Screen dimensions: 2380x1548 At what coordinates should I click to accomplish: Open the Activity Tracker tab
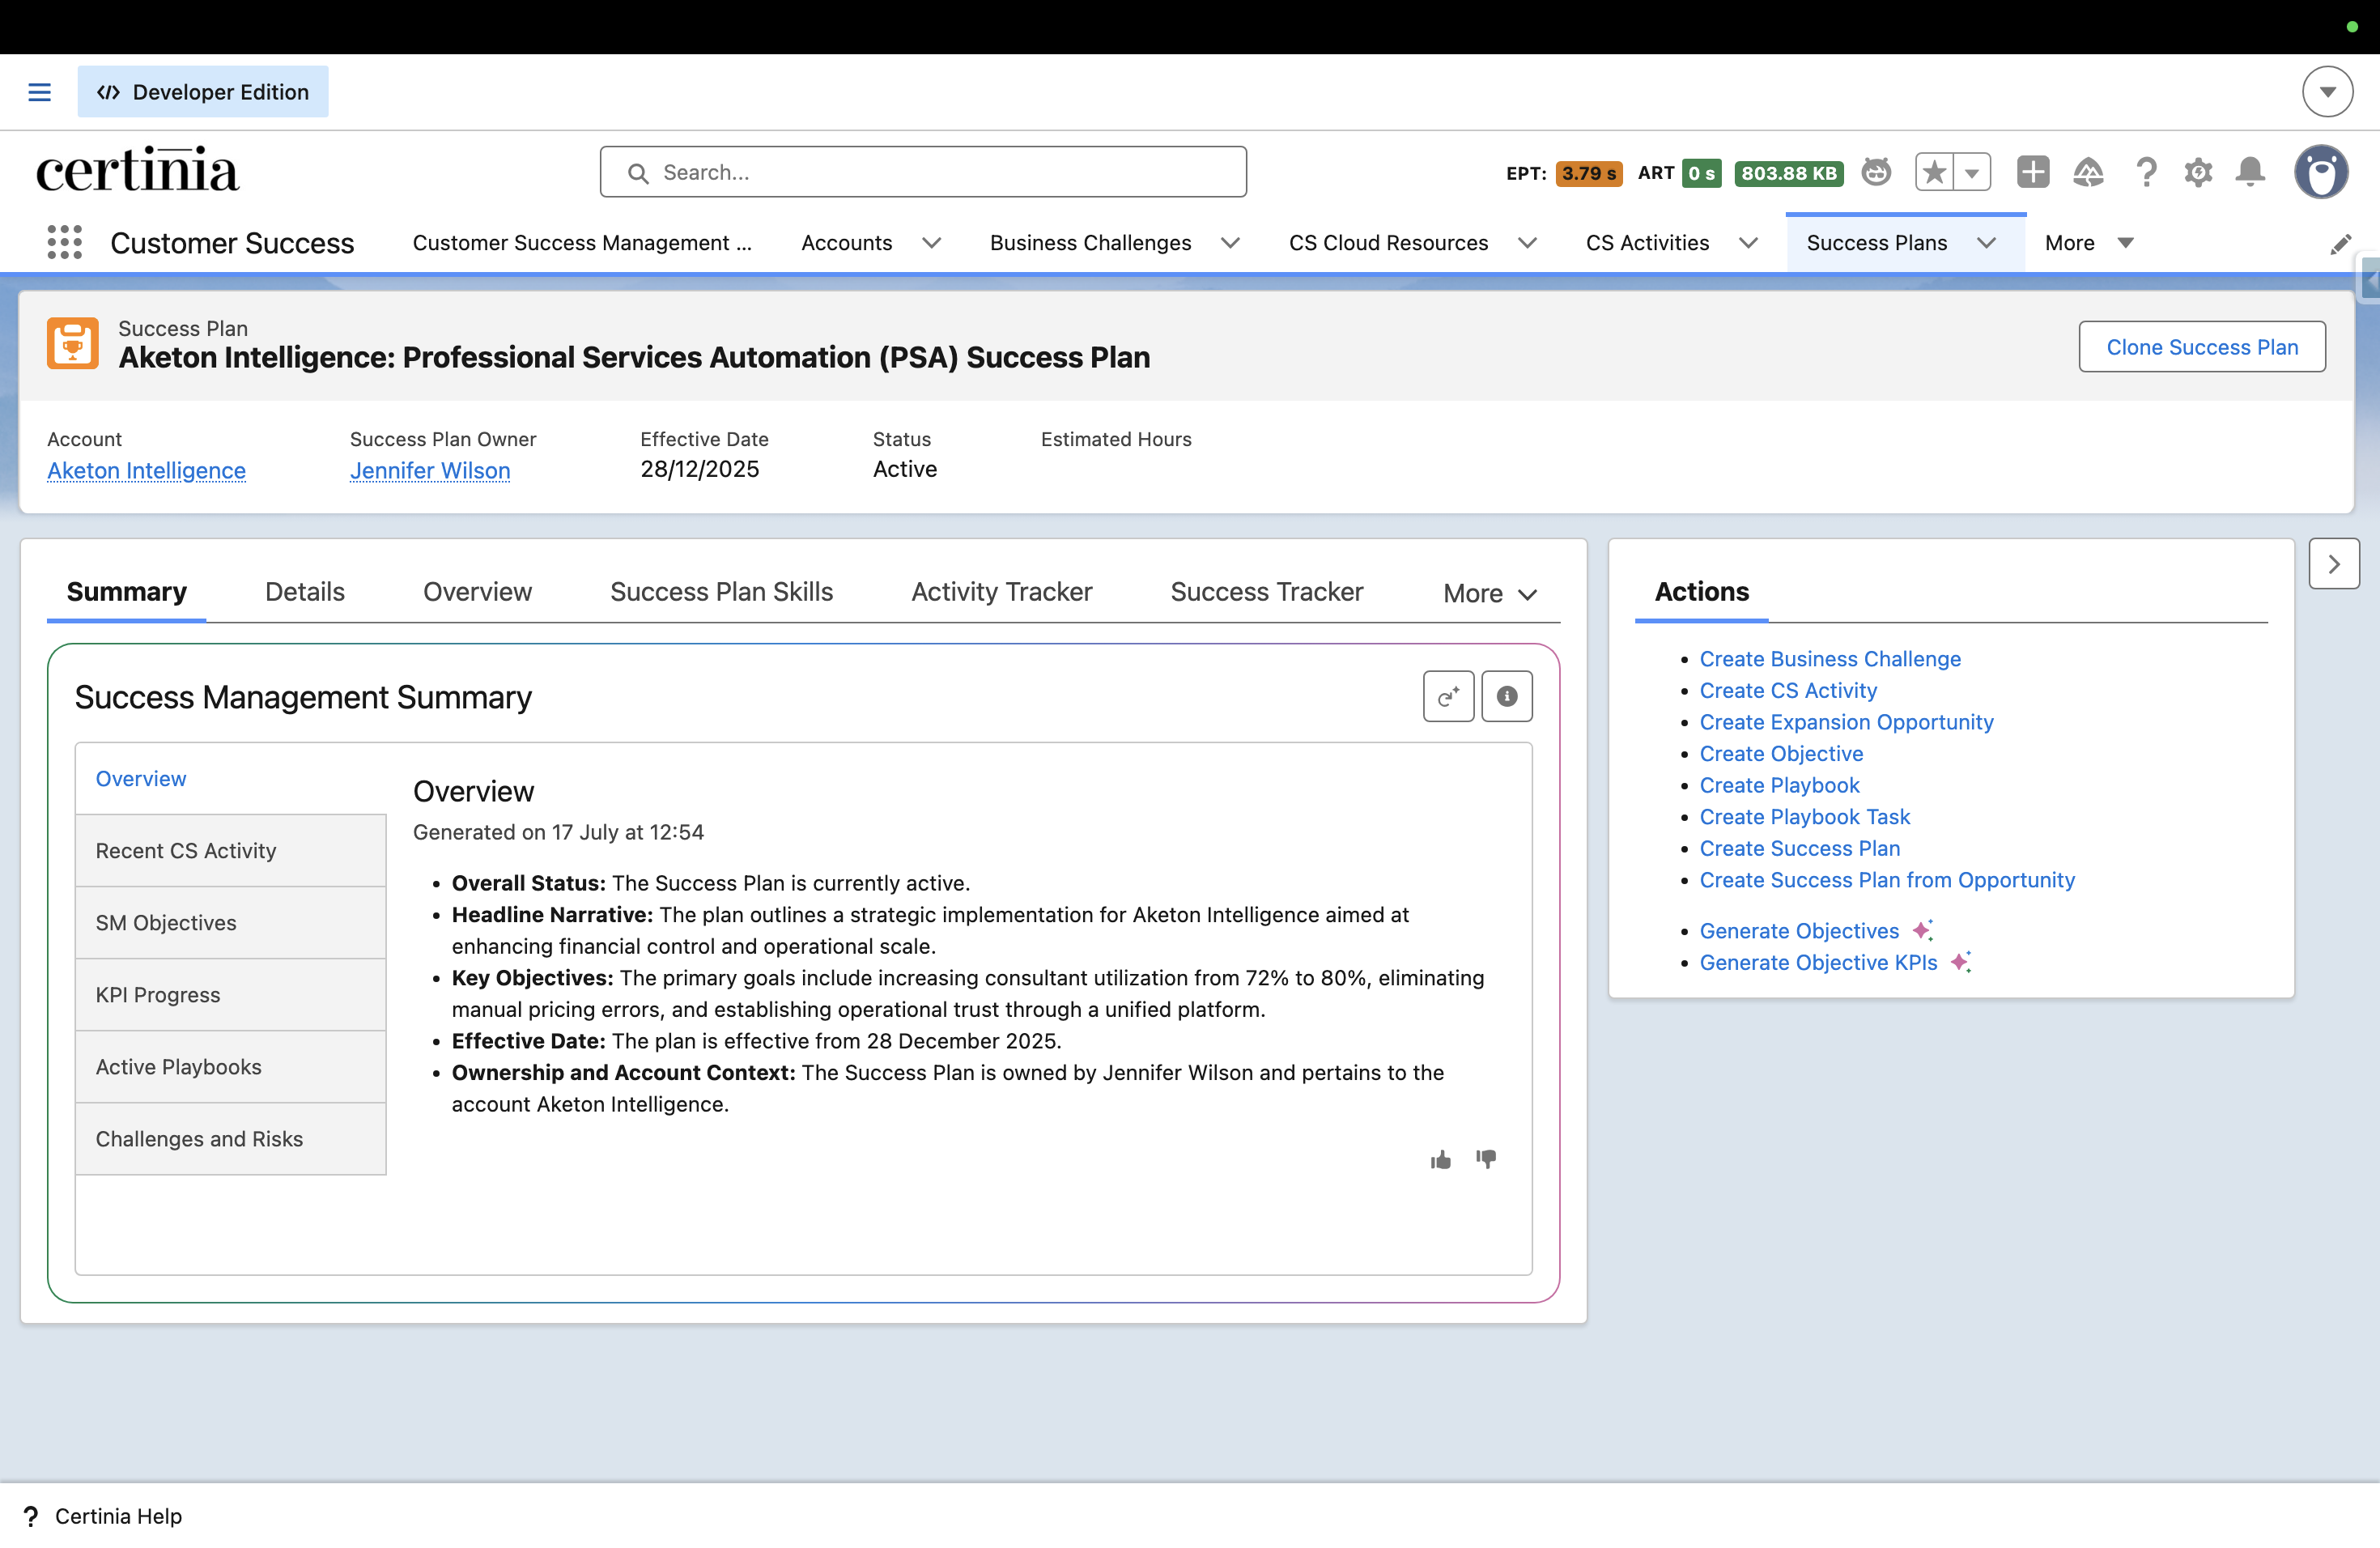[1001, 592]
